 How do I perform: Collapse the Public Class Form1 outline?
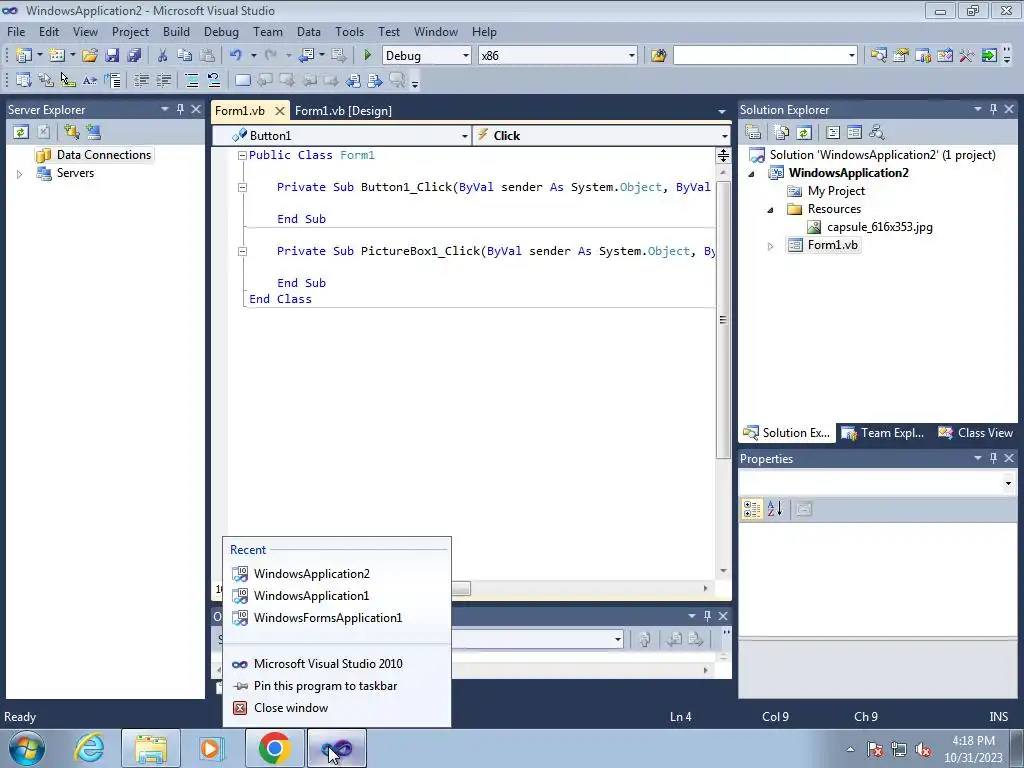[x=242, y=155]
